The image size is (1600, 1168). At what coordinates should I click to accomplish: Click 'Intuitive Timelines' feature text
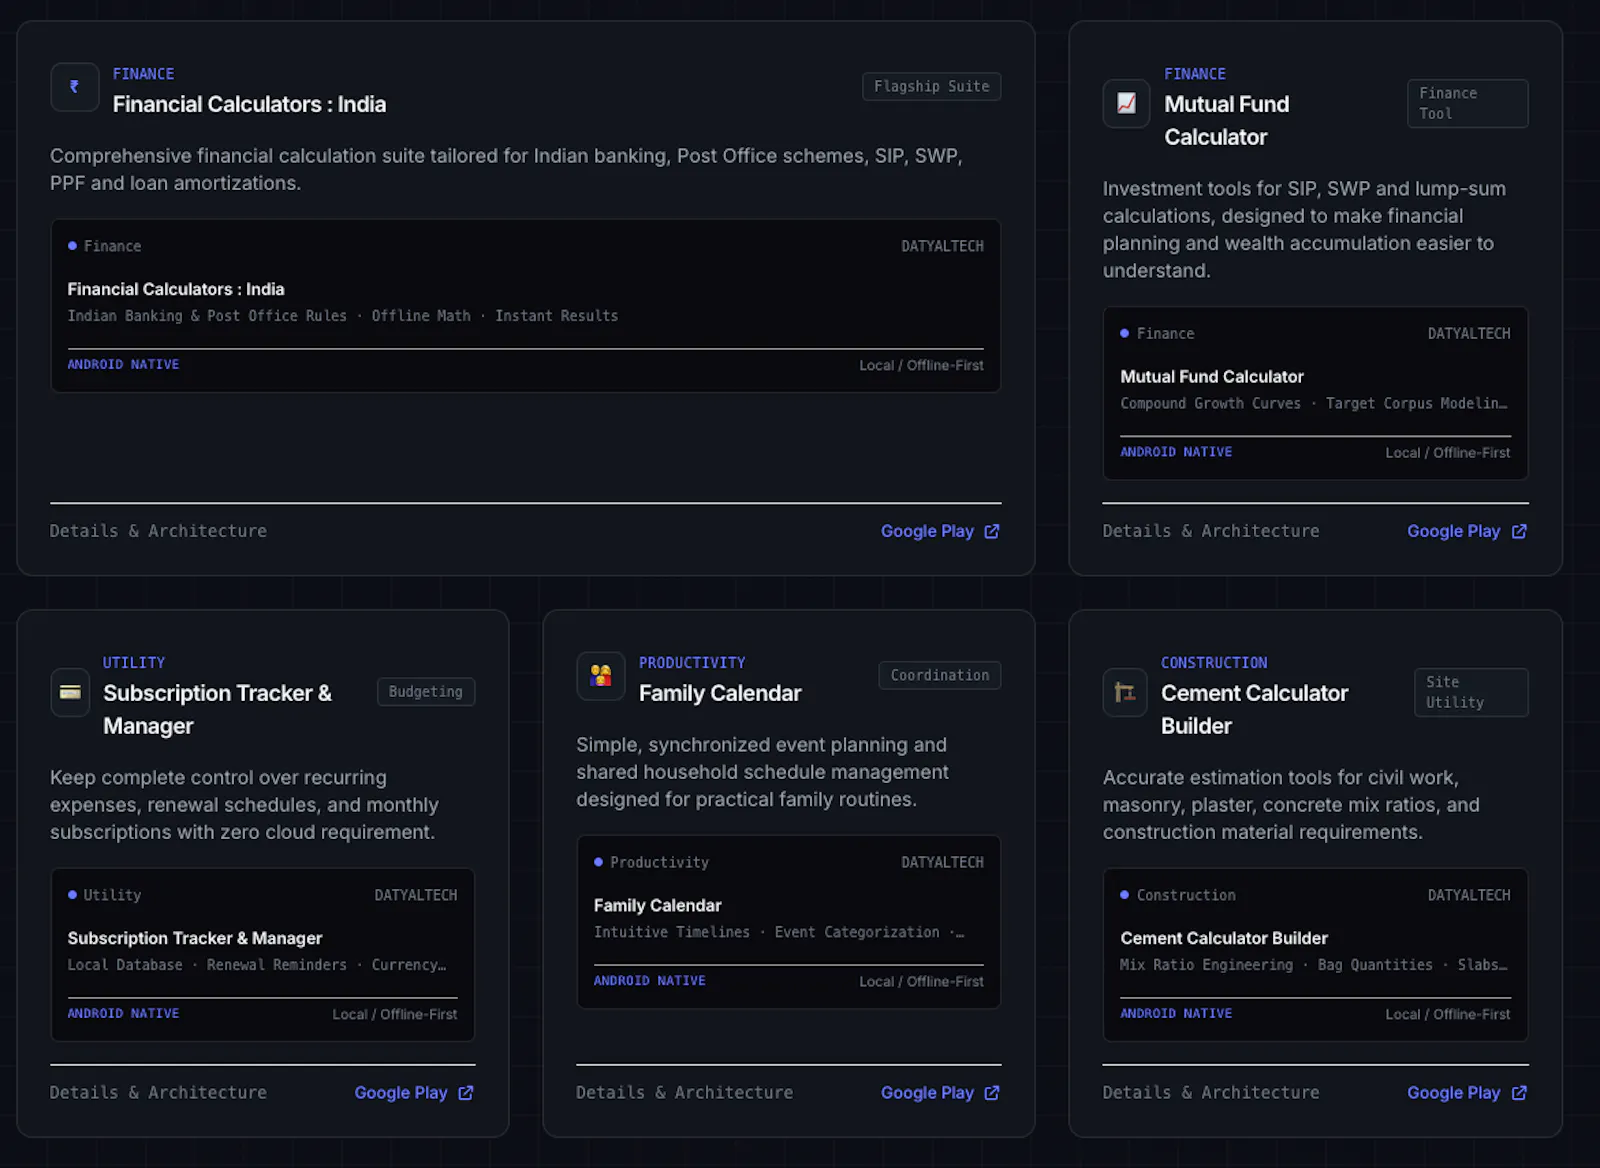672,932
